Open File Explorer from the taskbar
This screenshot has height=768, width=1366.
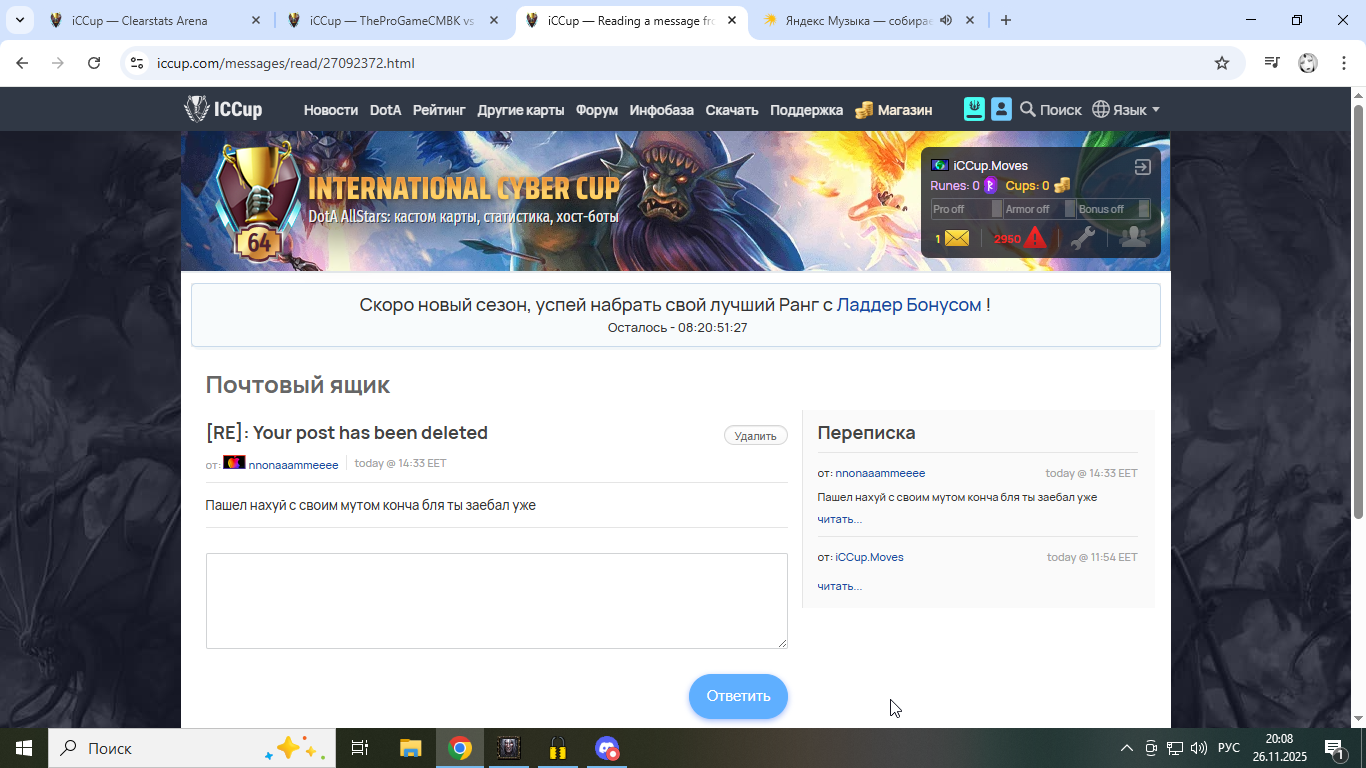point(411,748)
